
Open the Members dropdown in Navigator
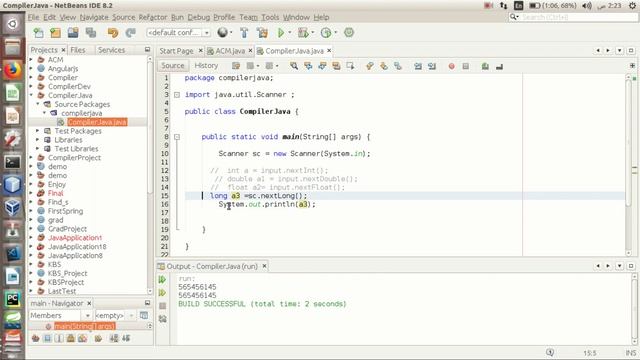point(60,316)
